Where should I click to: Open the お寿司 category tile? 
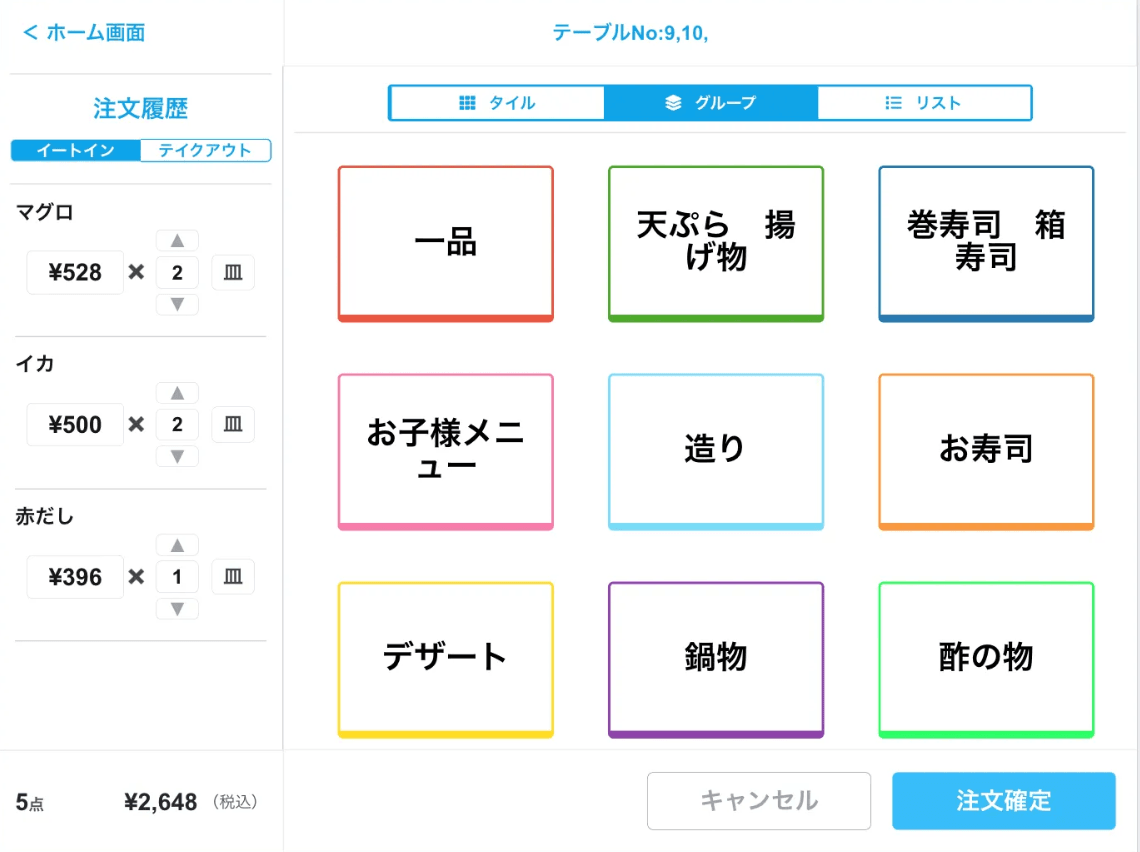(986, 450)
